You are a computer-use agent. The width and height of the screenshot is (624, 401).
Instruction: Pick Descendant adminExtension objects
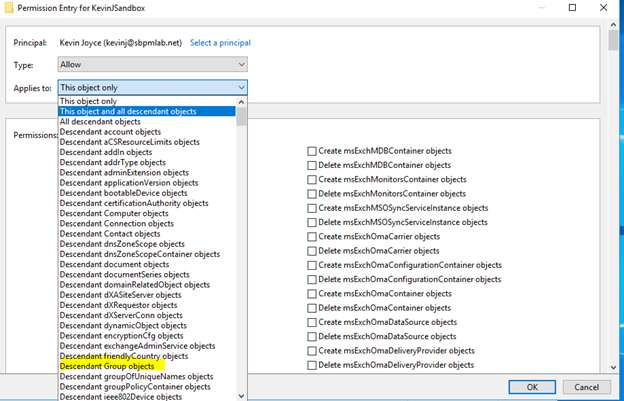(147, 173)
